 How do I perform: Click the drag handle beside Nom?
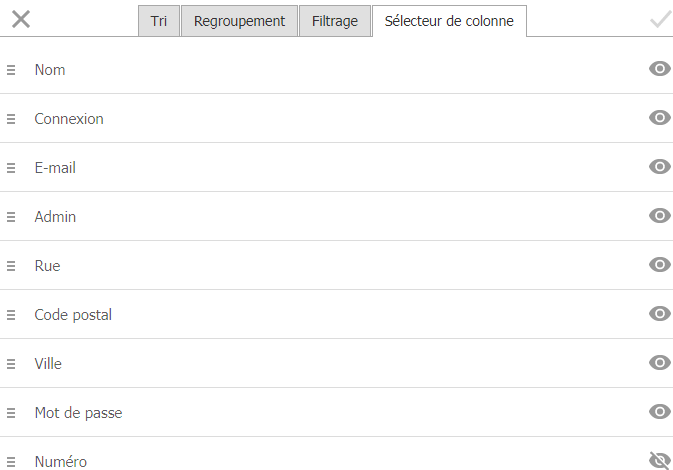[11, 70]
